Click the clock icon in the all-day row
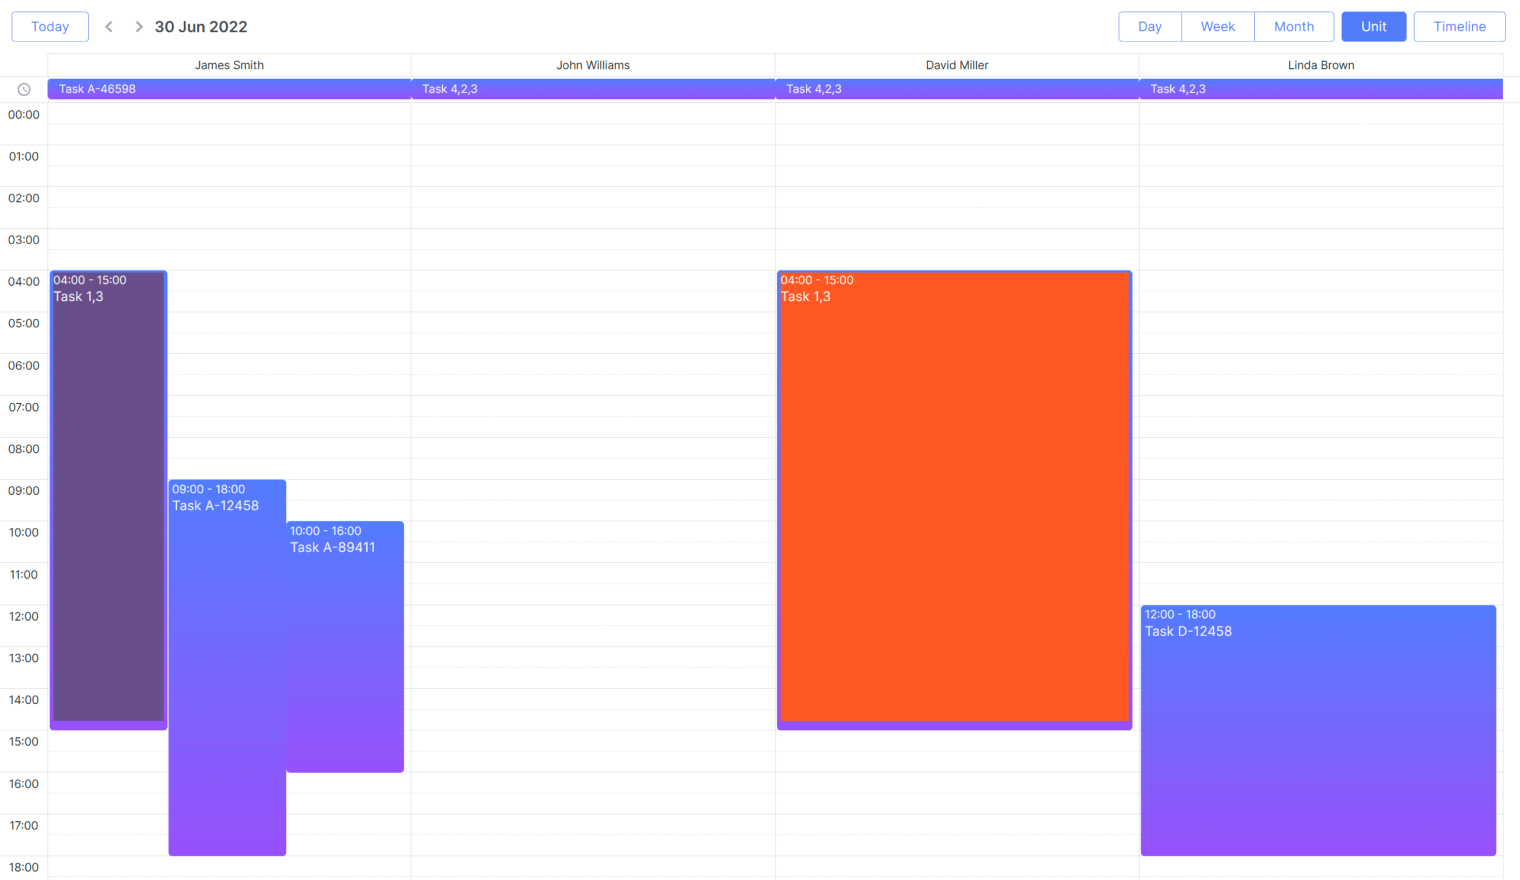The height and width of the screenshot is (880, 1520). point(24,89)
